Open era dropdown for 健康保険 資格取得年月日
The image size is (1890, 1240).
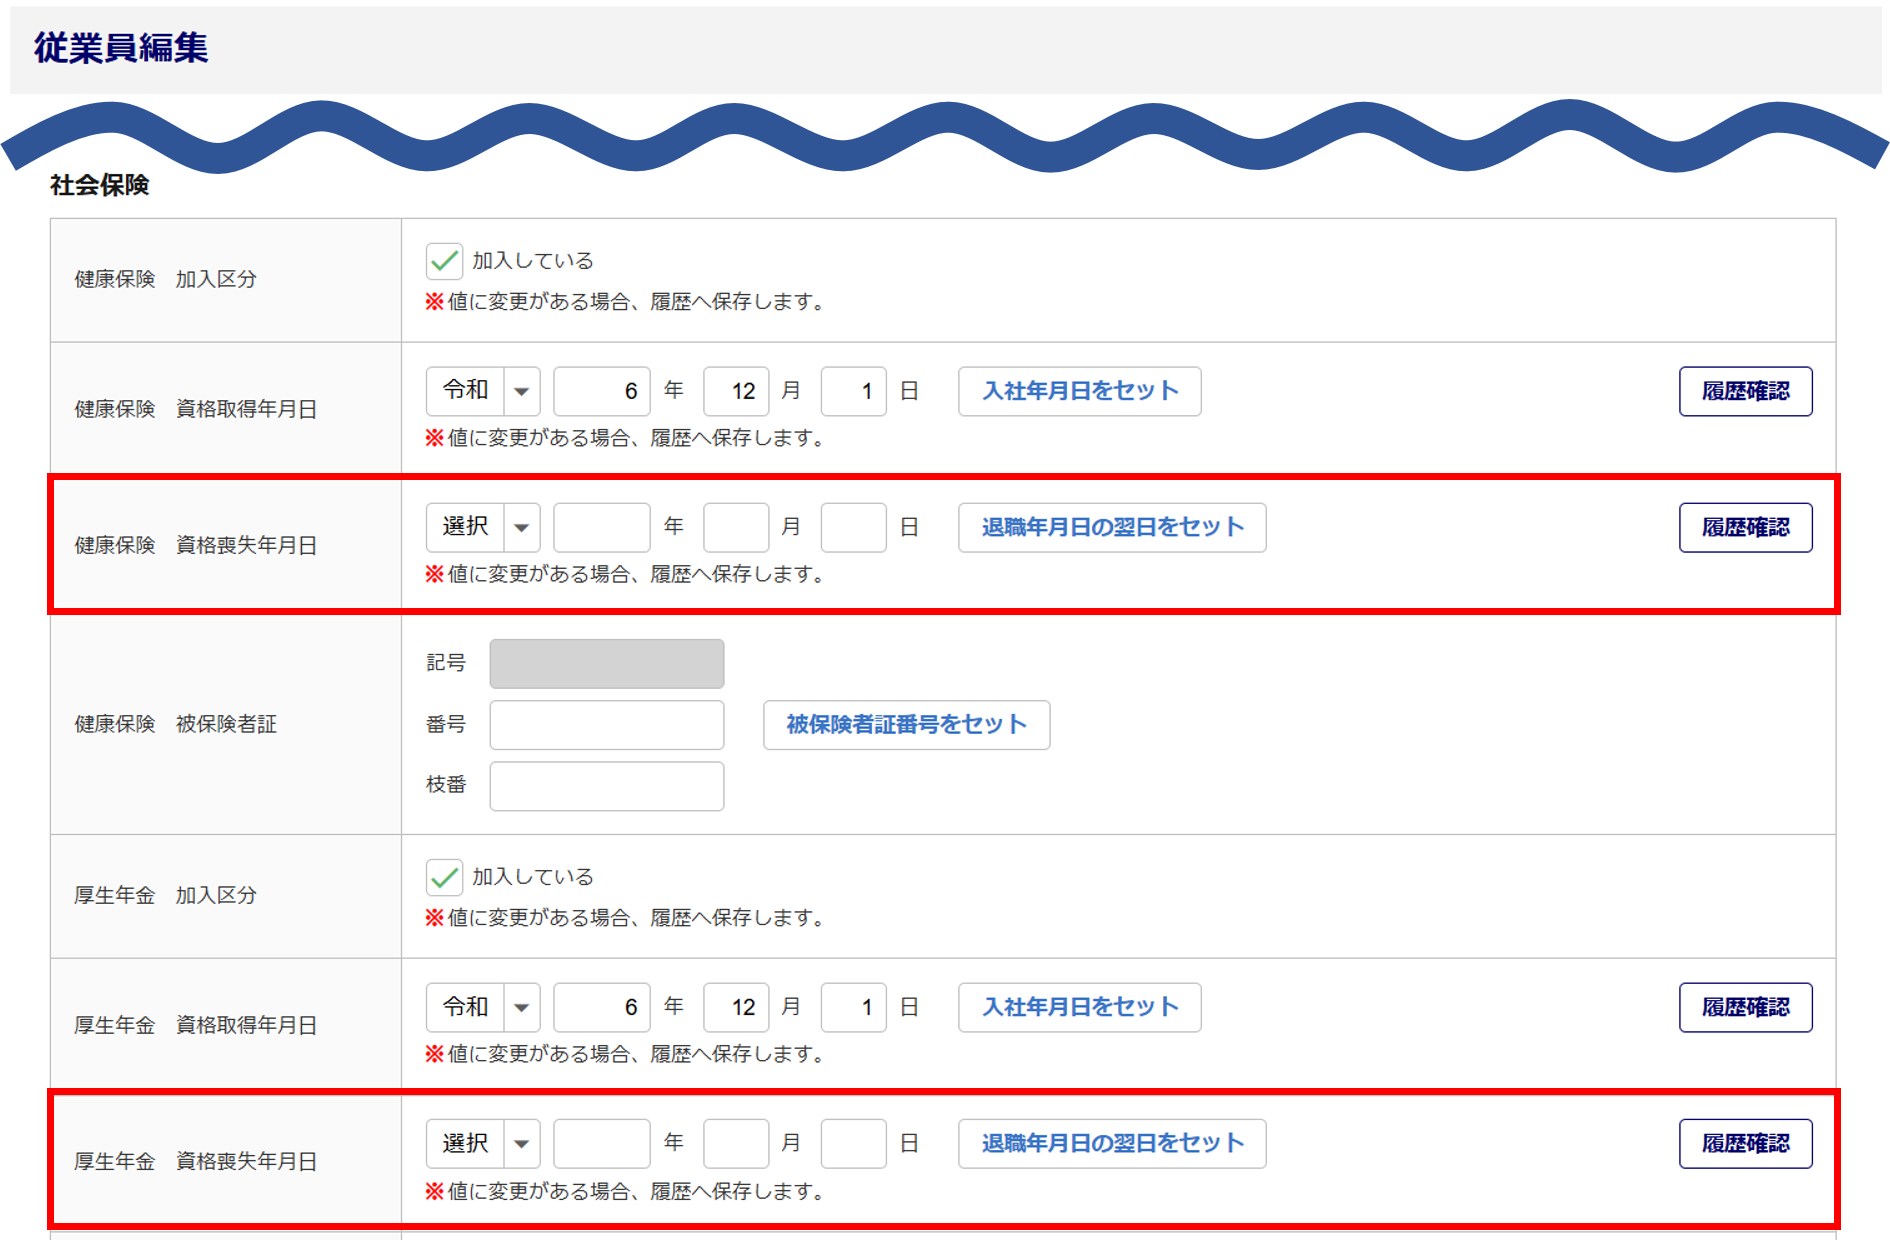point(483,391)
